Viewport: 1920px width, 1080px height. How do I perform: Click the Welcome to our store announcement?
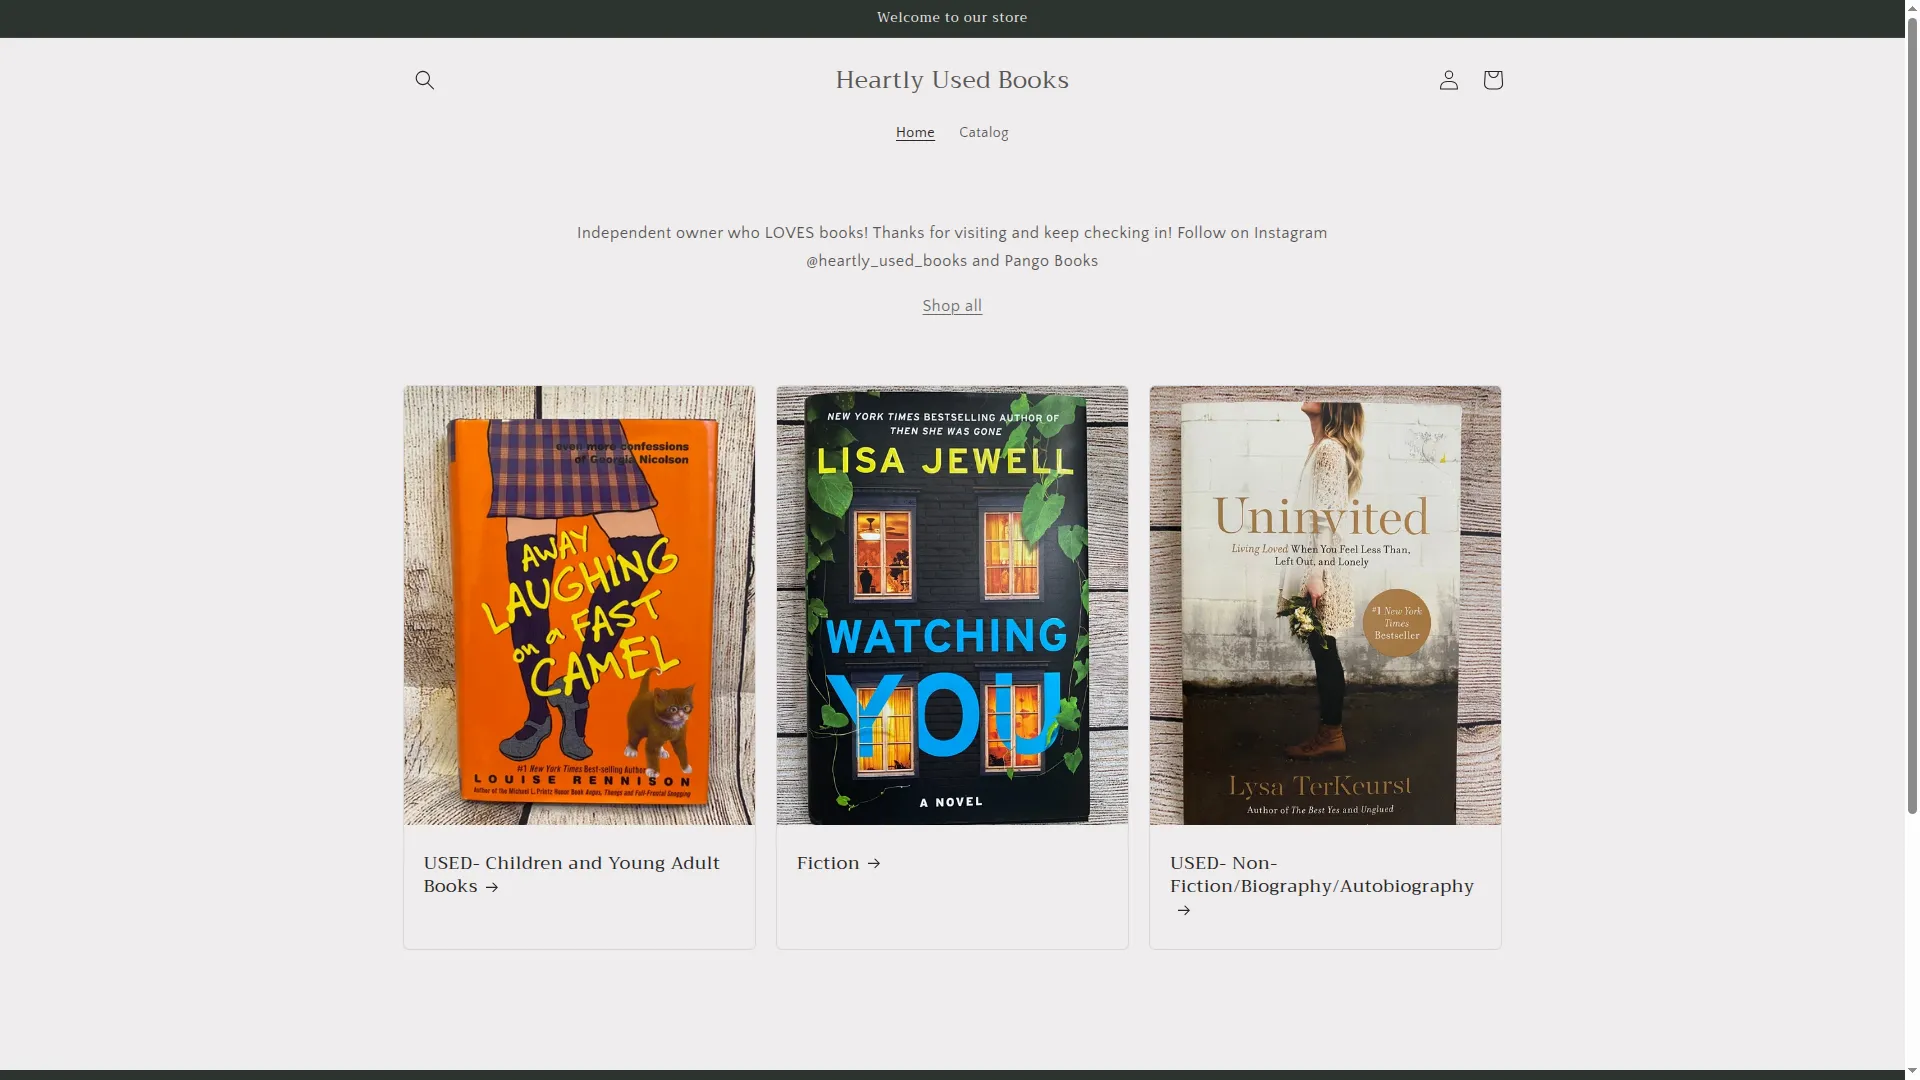952,17
